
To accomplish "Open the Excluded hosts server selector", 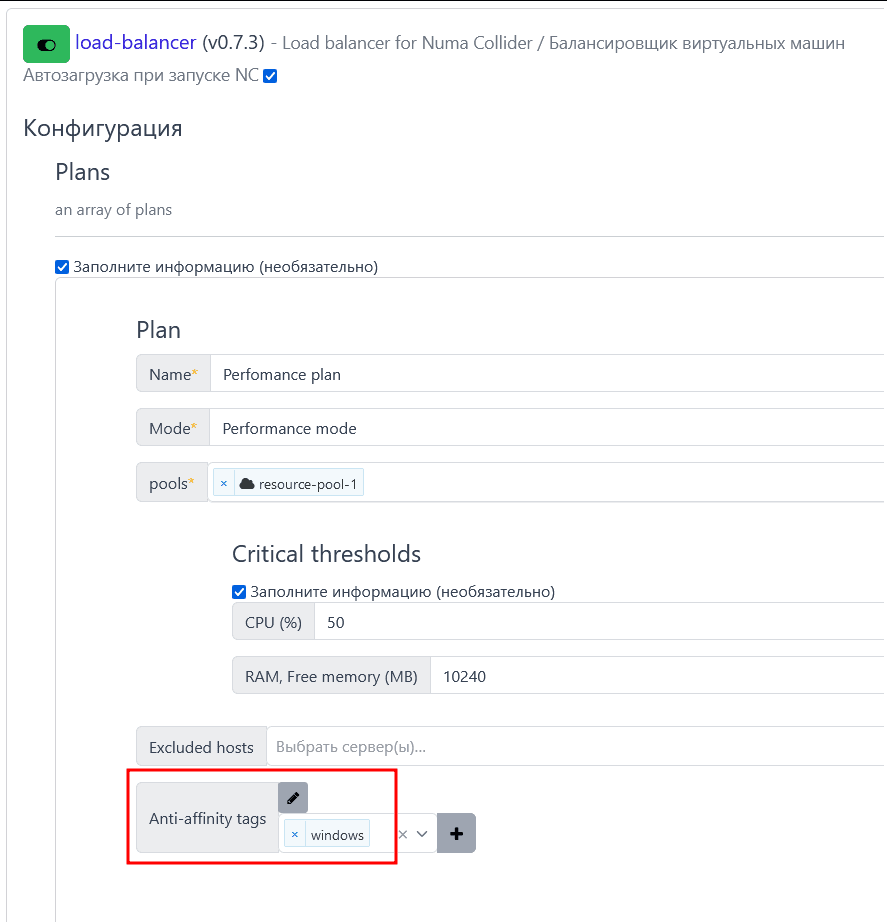I will click(x=575, y=747).
